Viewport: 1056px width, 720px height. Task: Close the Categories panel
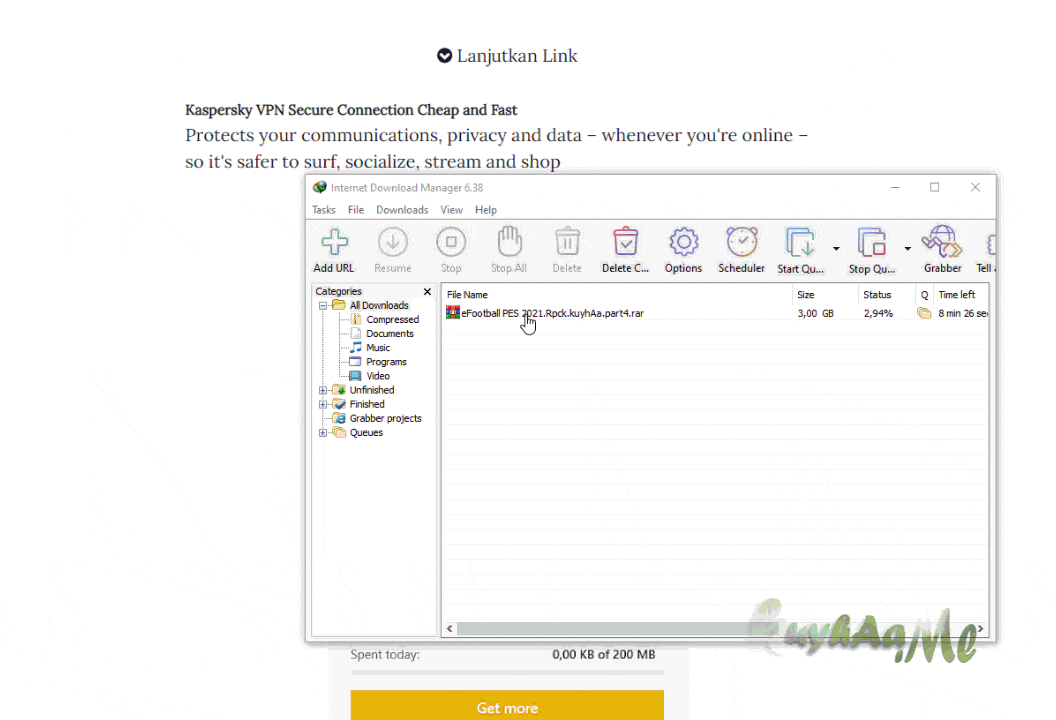pyautogui.click(x=427, y=291)
